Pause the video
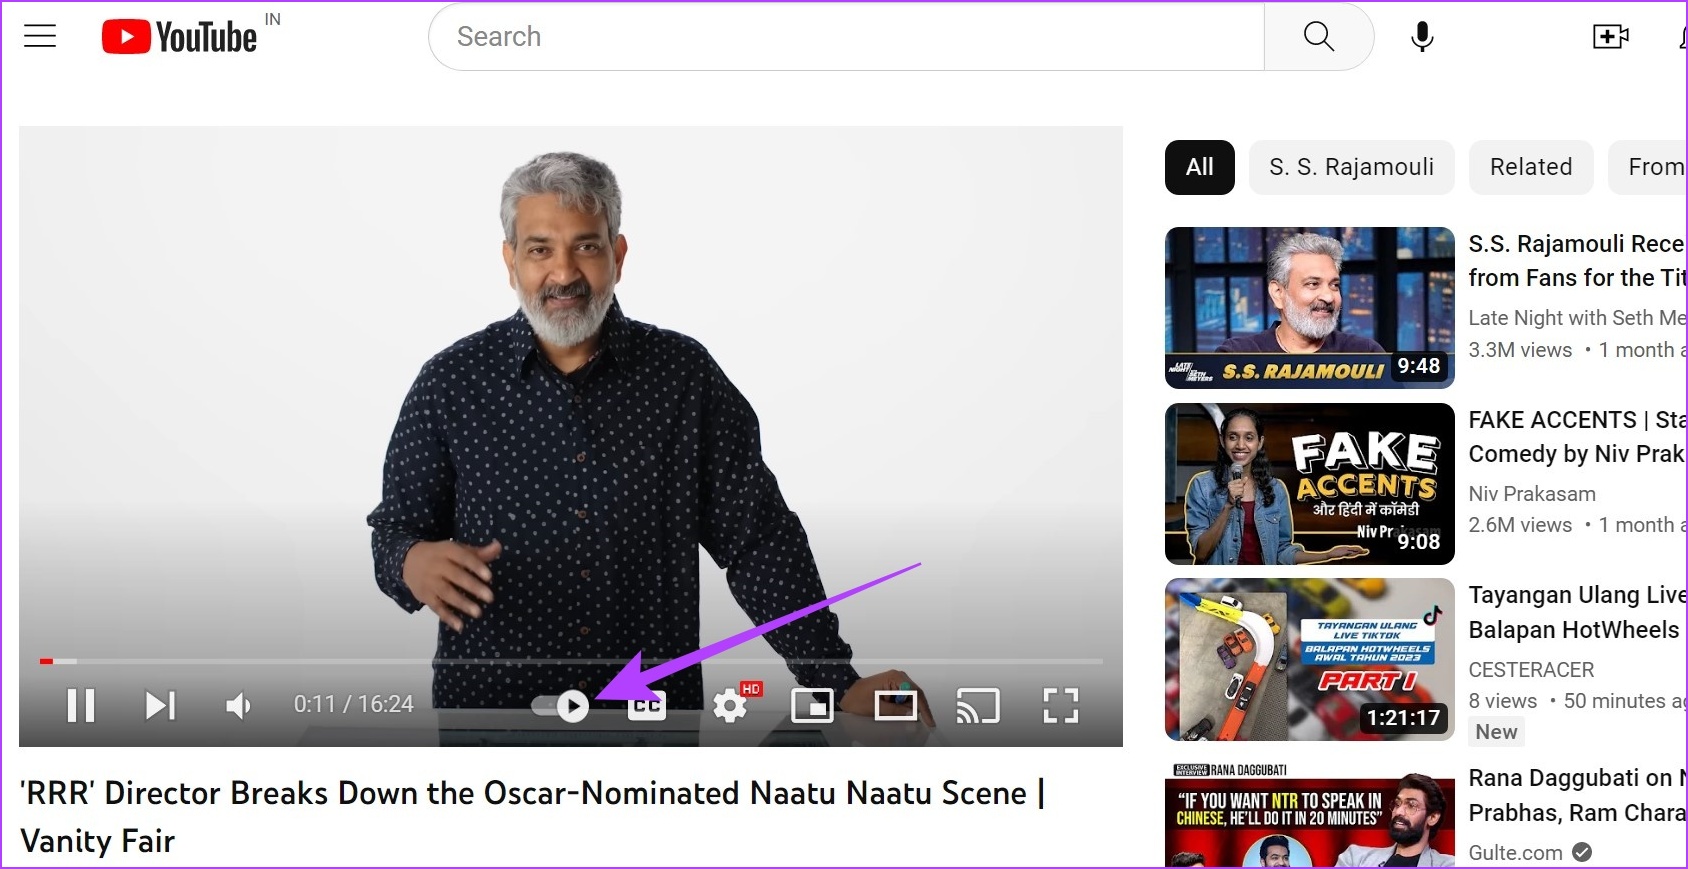This screenshot has width=1688, height=869. [81, 705]
